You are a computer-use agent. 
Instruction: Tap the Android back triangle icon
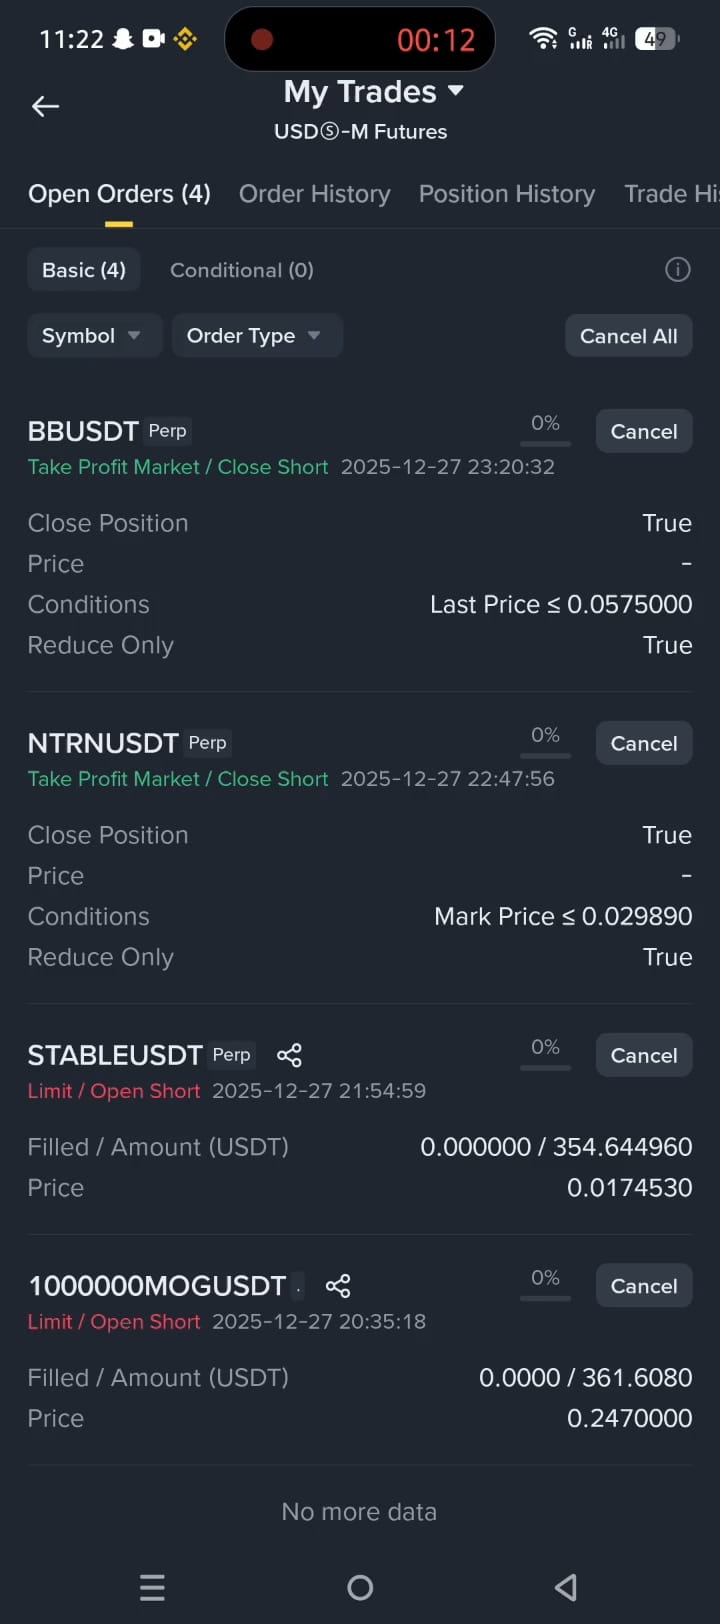(x=566, y=1587)
